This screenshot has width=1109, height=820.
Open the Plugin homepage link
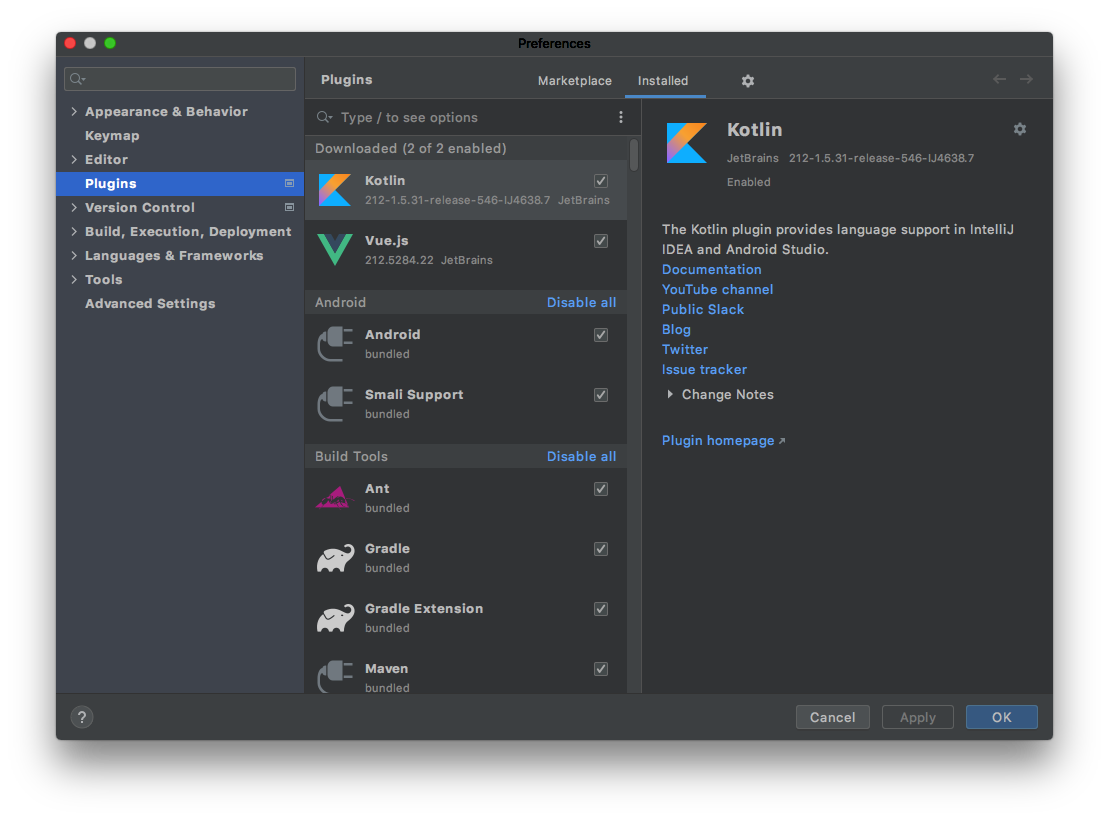pyautogui.click(x=718, y=440)
